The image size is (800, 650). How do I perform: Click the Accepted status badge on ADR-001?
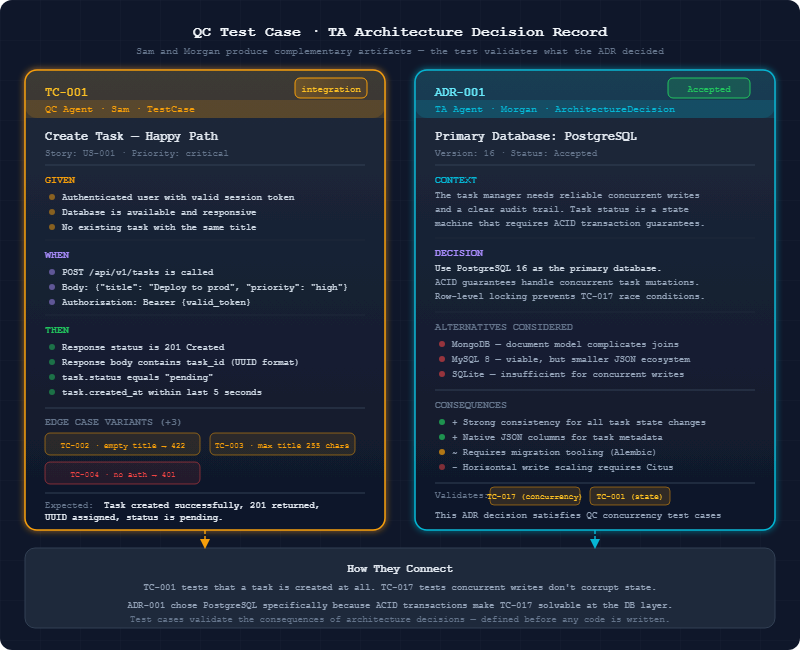point(709,88)
